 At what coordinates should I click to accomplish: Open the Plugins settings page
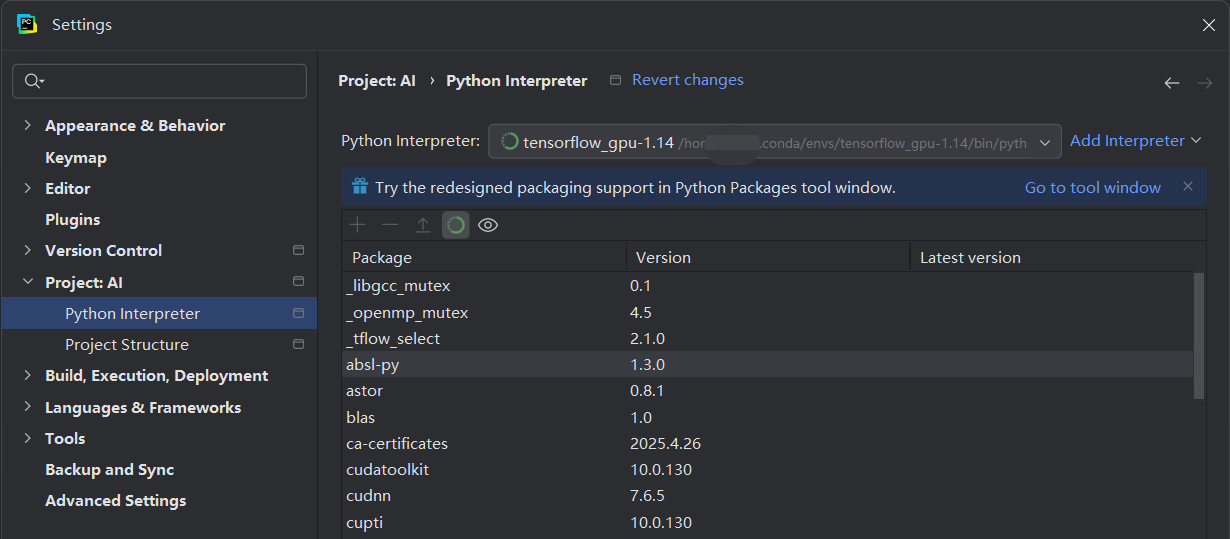[x=73, y=220]
